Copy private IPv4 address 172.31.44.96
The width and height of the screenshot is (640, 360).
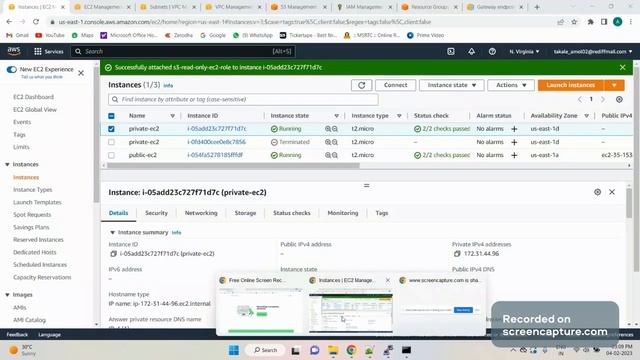point(457,253)
